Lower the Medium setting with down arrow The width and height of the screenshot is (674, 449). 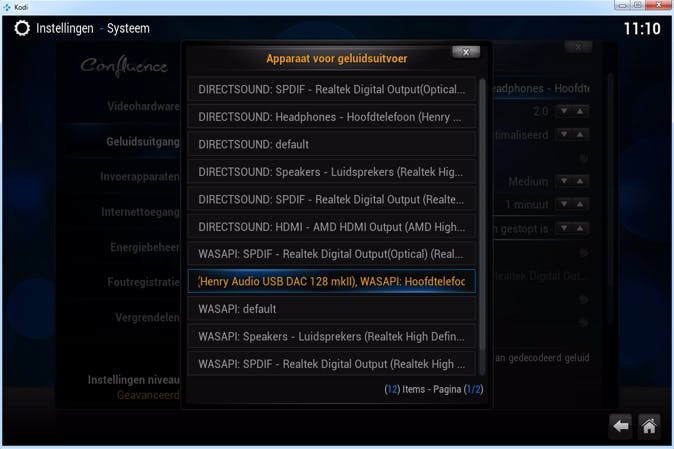coord(564,181)
